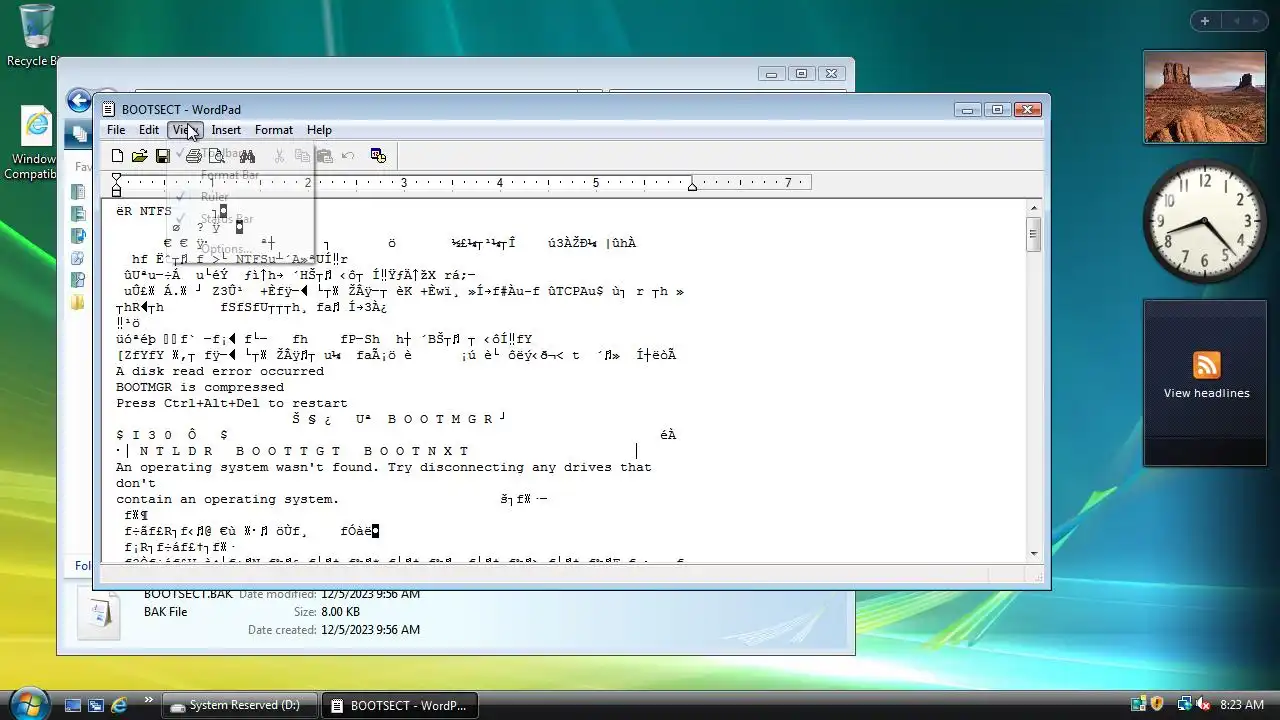The height and width of the screenshot is (720, 1280).
Task: Click the '8.00 KB' size value
Action: pos(340,612)
